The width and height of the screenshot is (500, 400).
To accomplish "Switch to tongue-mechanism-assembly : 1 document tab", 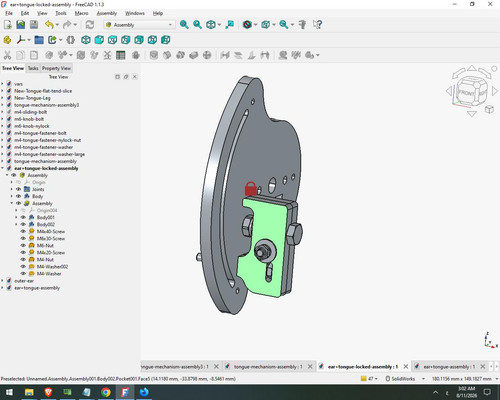I will (268, 366).
